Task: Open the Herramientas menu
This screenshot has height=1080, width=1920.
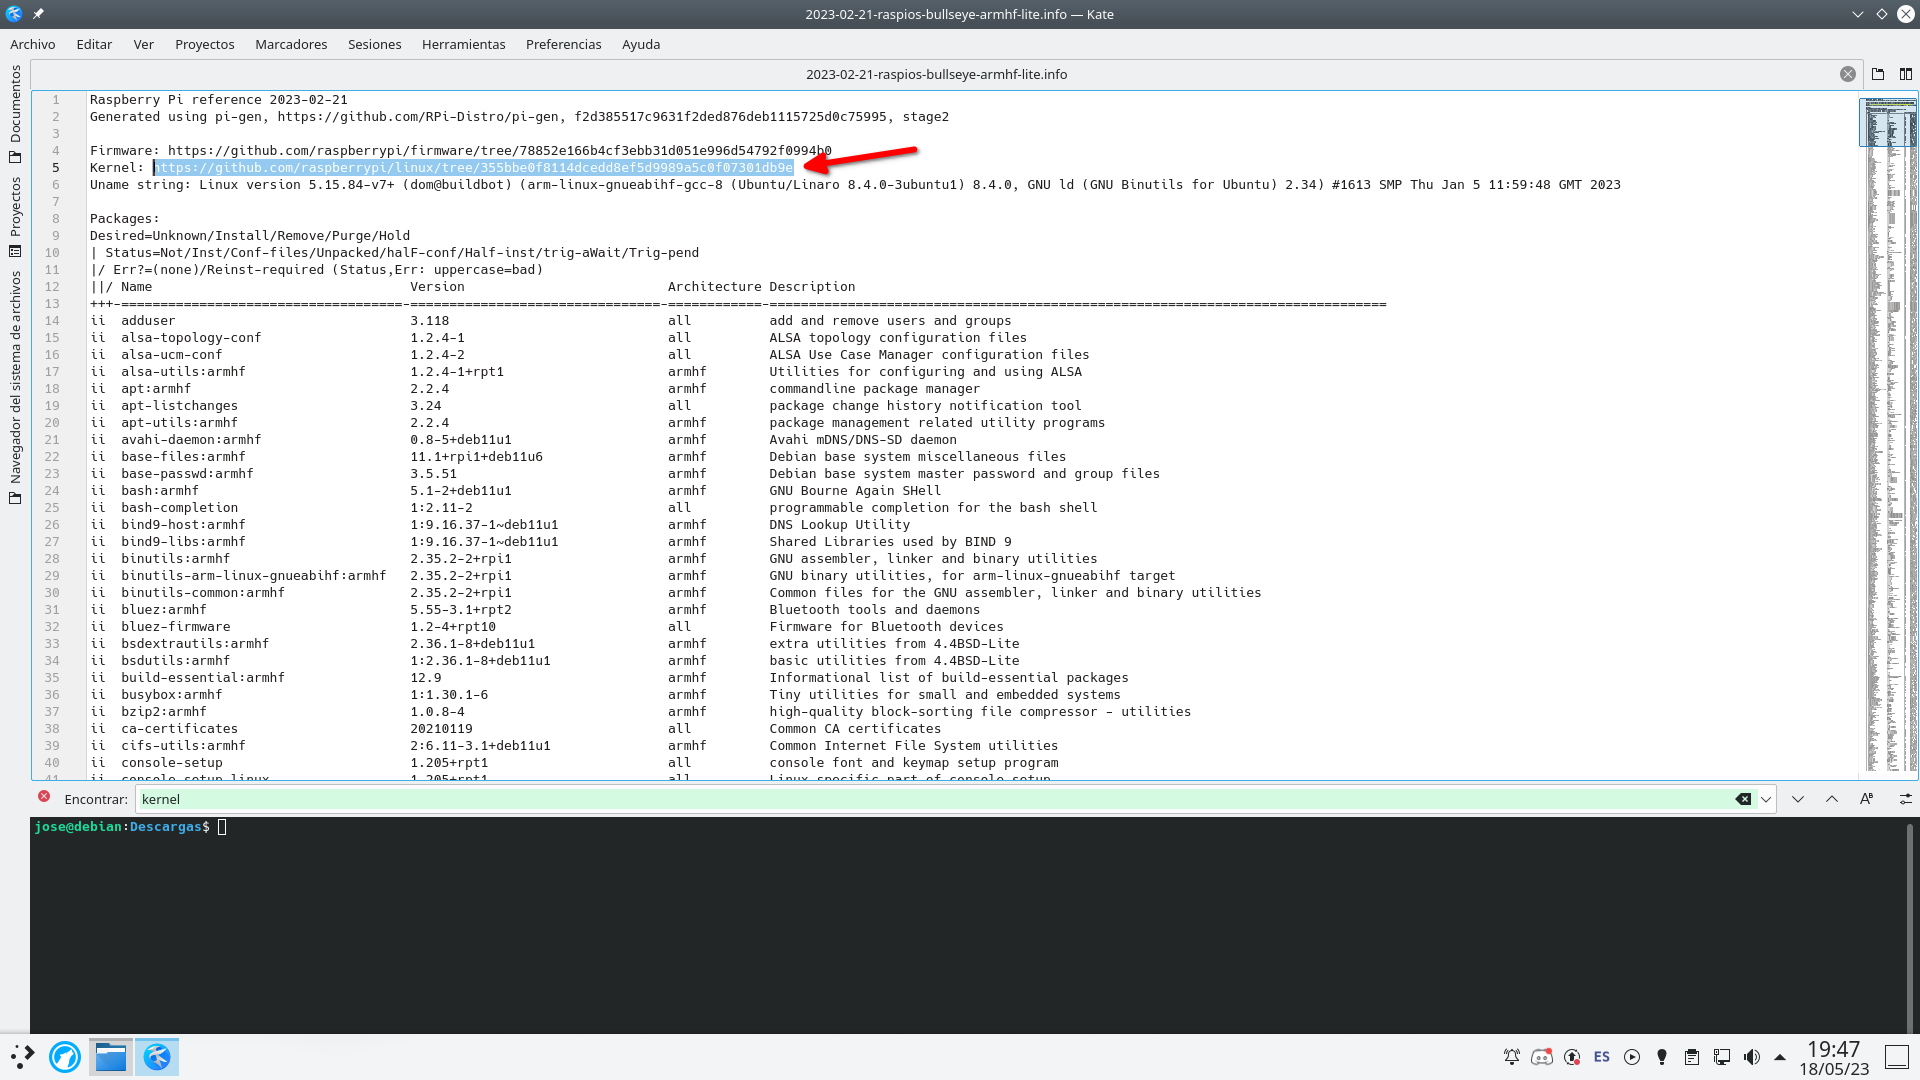Action: 463,44
